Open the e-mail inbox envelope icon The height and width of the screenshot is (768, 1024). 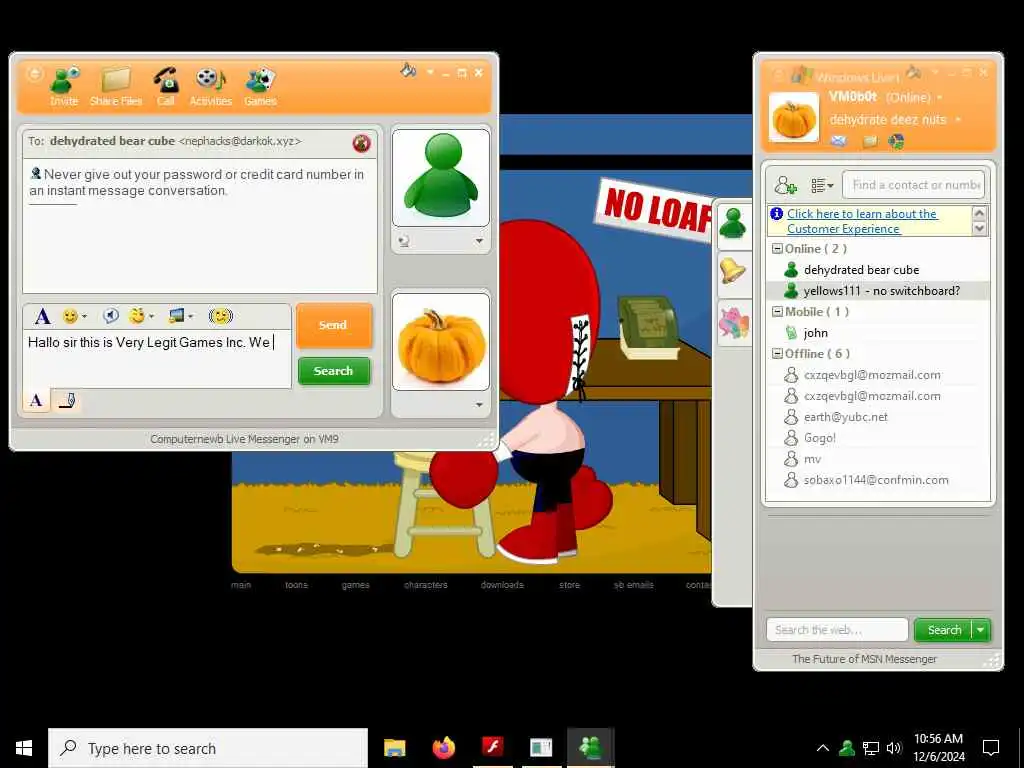click(x=839, y=140)
